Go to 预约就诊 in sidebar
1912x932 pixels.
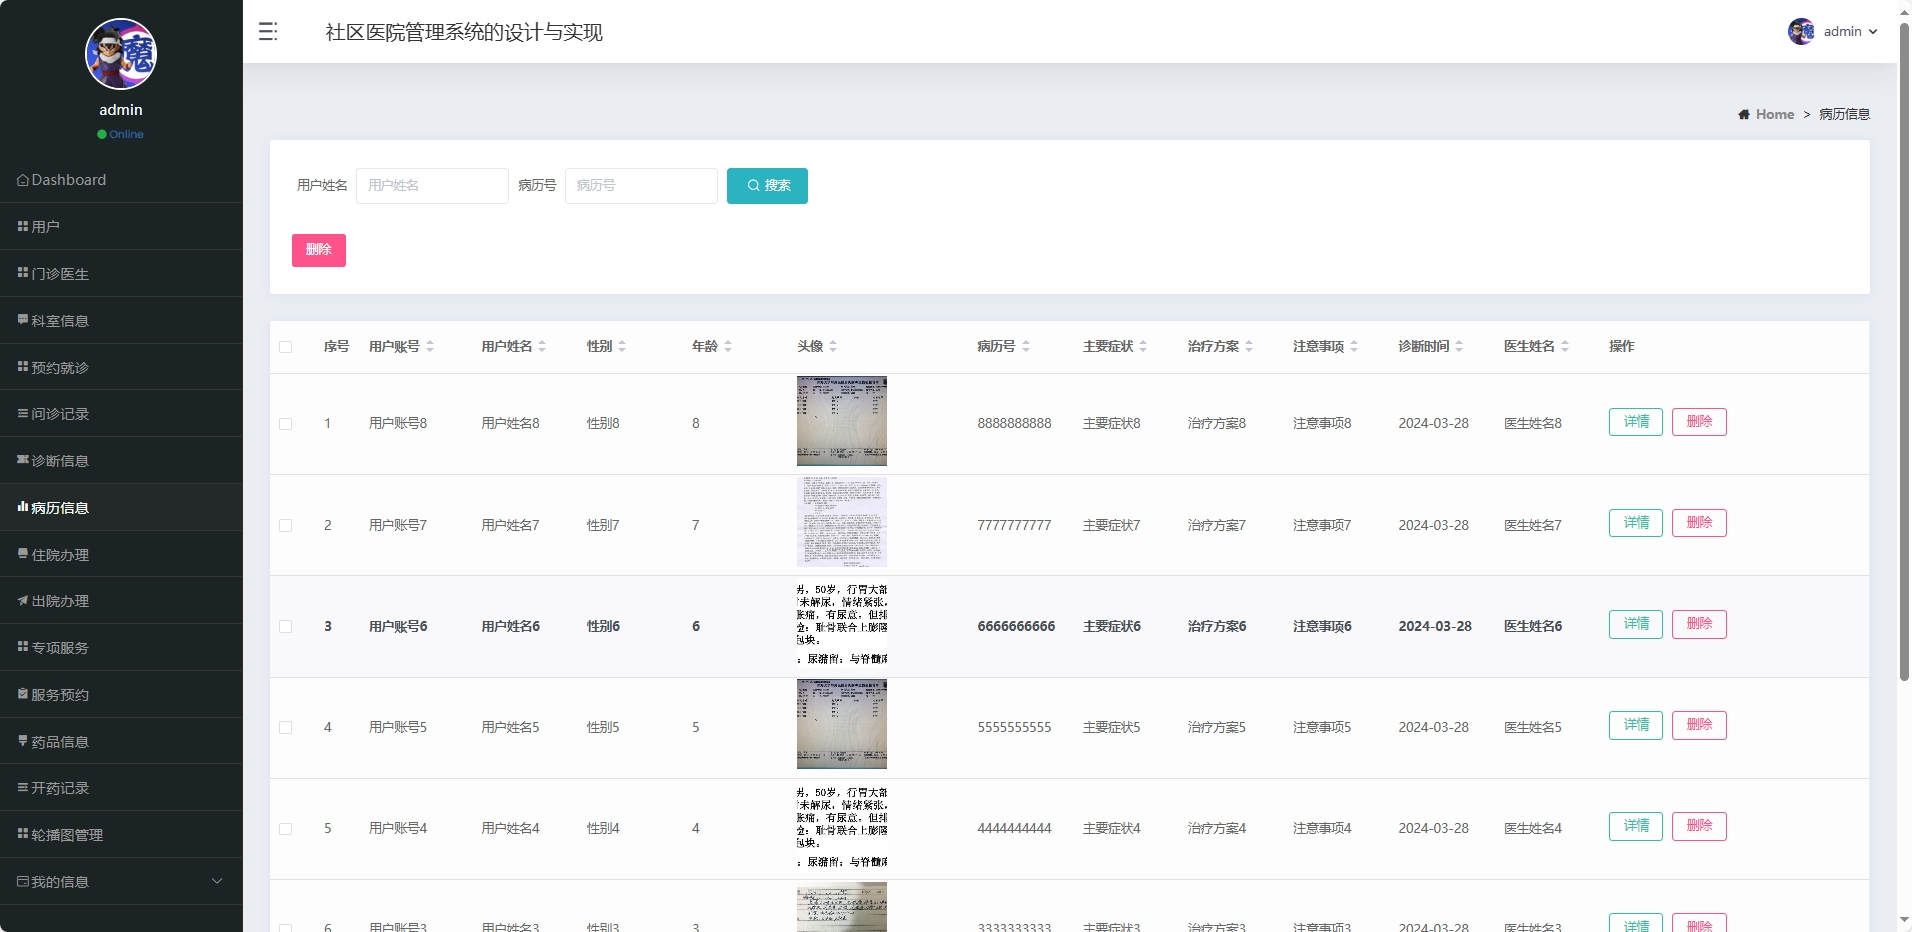point(121,367)
